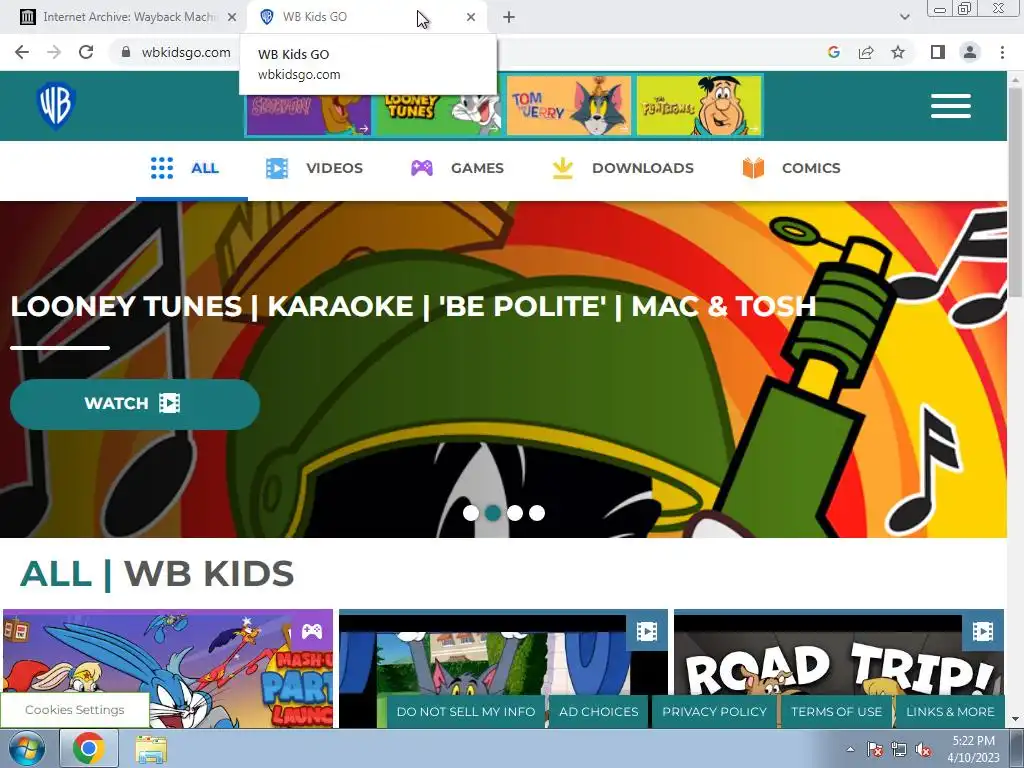Image resolution: width=1024 pixels, height=768 pixels.
Task: Click LINKS & MORE button
Action: tap(950, 712)
